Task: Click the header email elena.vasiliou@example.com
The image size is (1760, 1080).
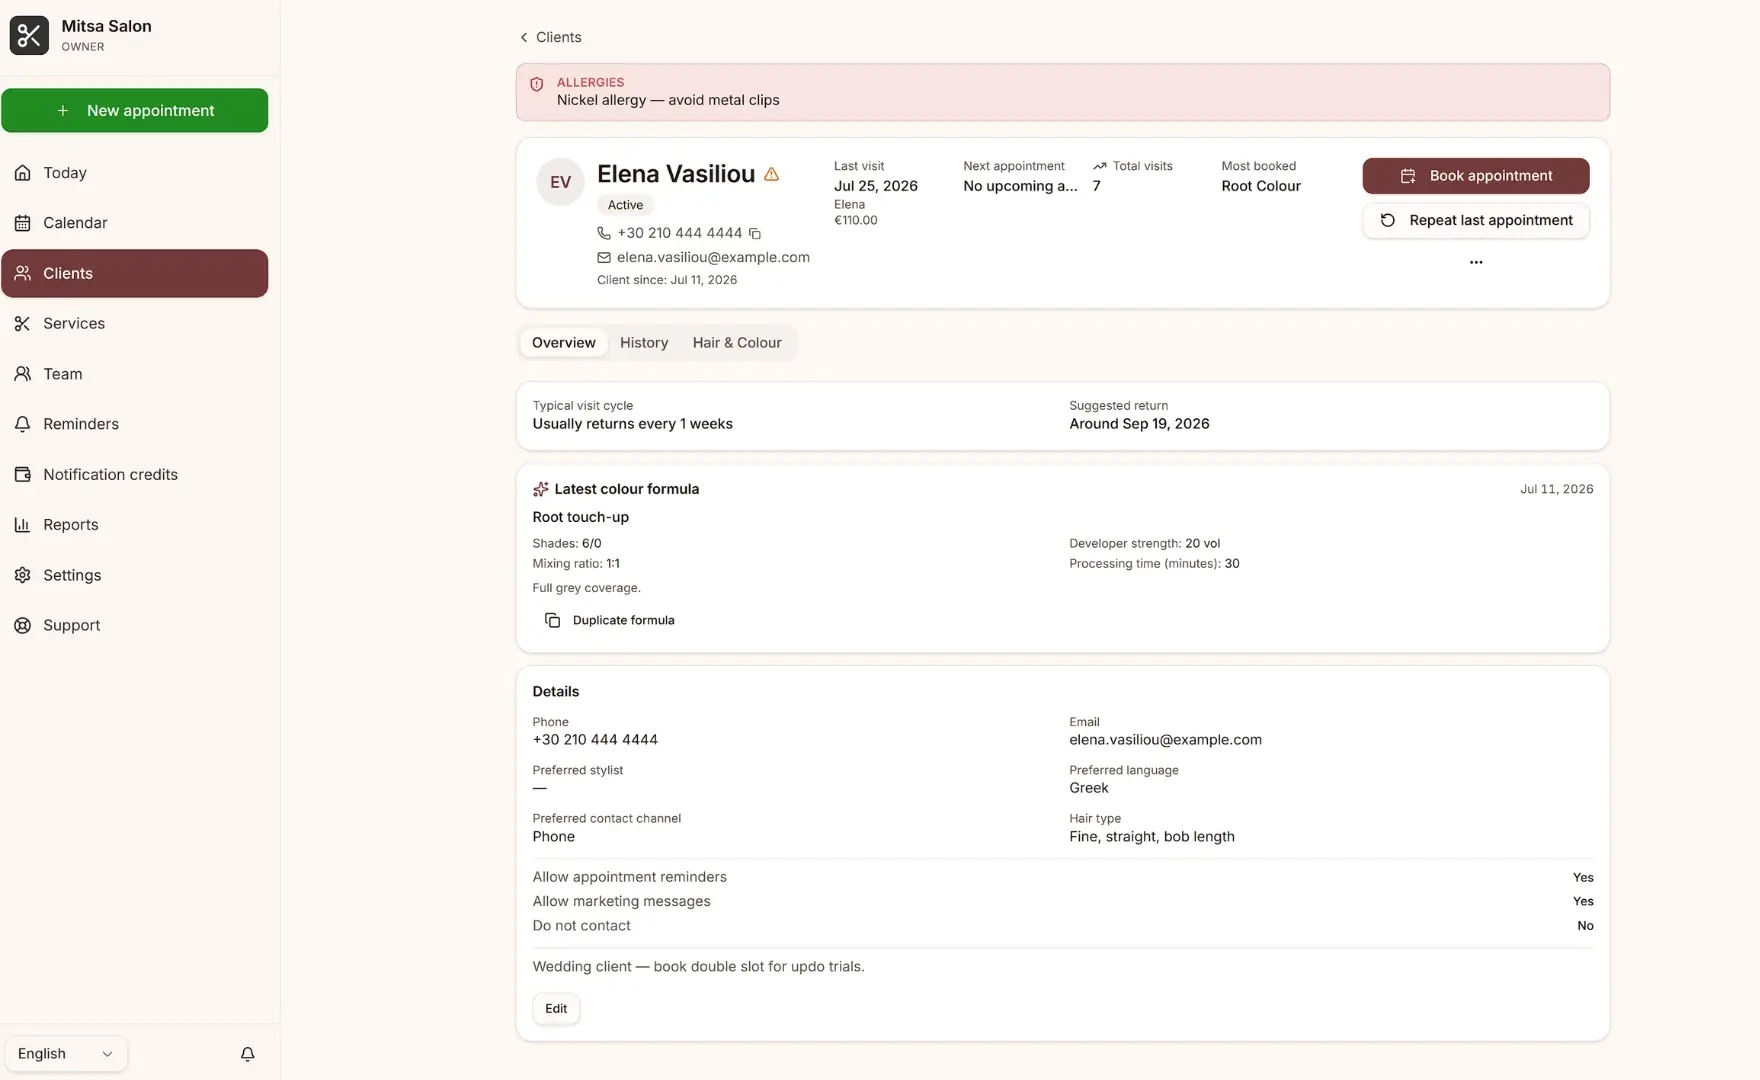Action: coord(713,257)
